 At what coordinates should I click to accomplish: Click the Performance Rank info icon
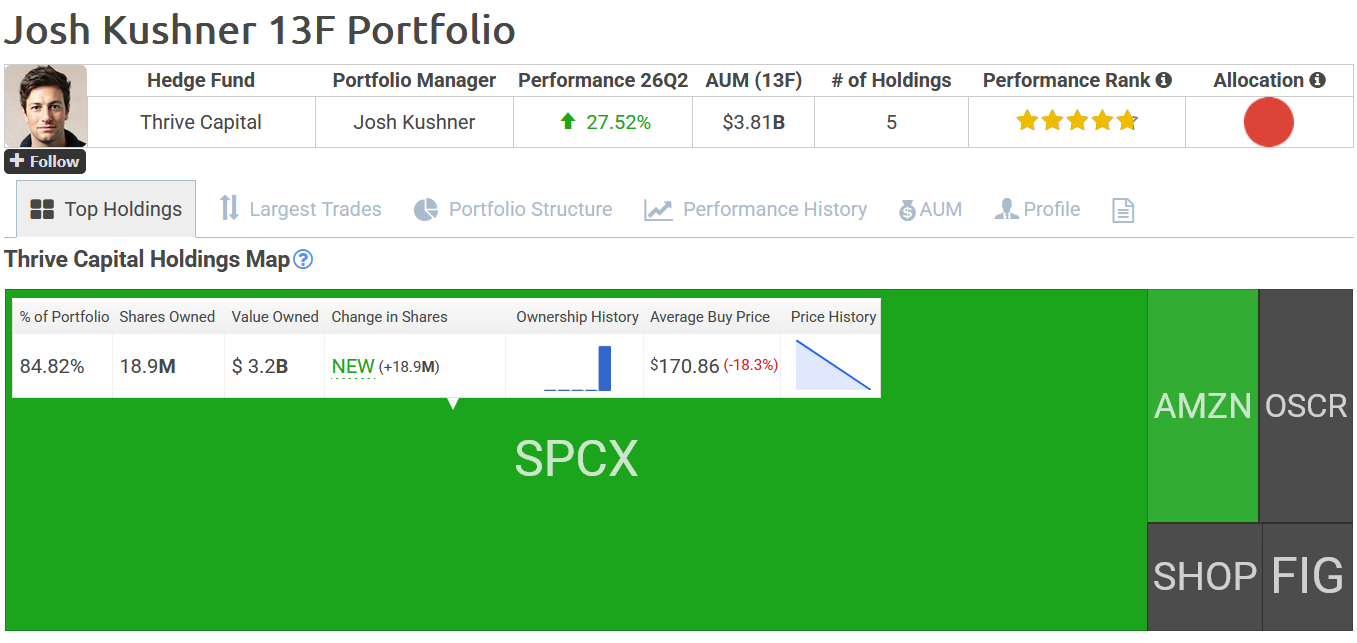[x=1163, y=80]
